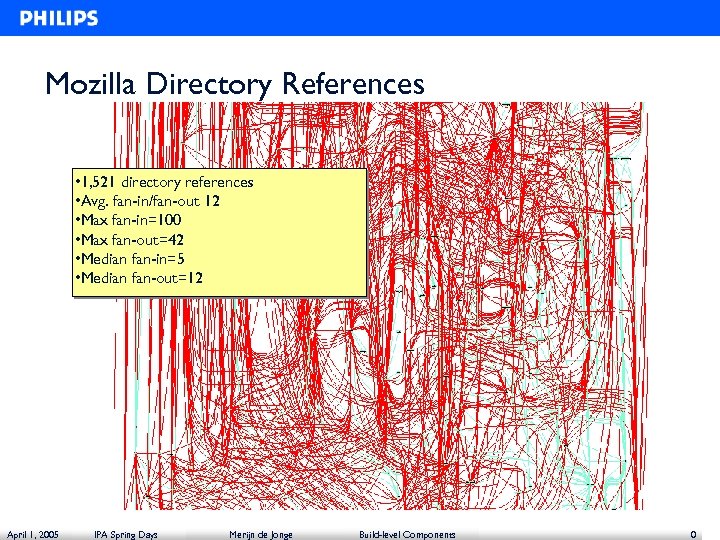The image size is (720, 540).
Task: Select the slide title 'Mozilla Directory References'
Action: [x=235, y=83]
